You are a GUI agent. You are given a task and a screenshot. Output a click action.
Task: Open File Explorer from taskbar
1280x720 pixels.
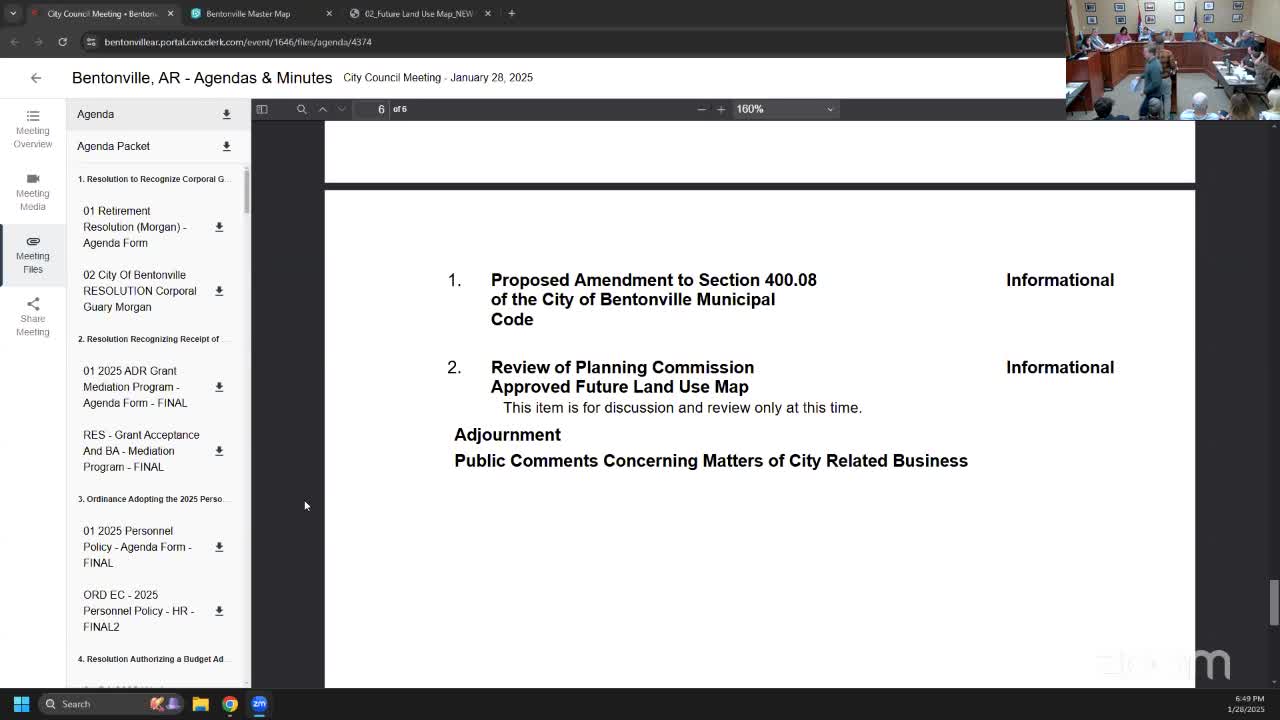(200, 704)
